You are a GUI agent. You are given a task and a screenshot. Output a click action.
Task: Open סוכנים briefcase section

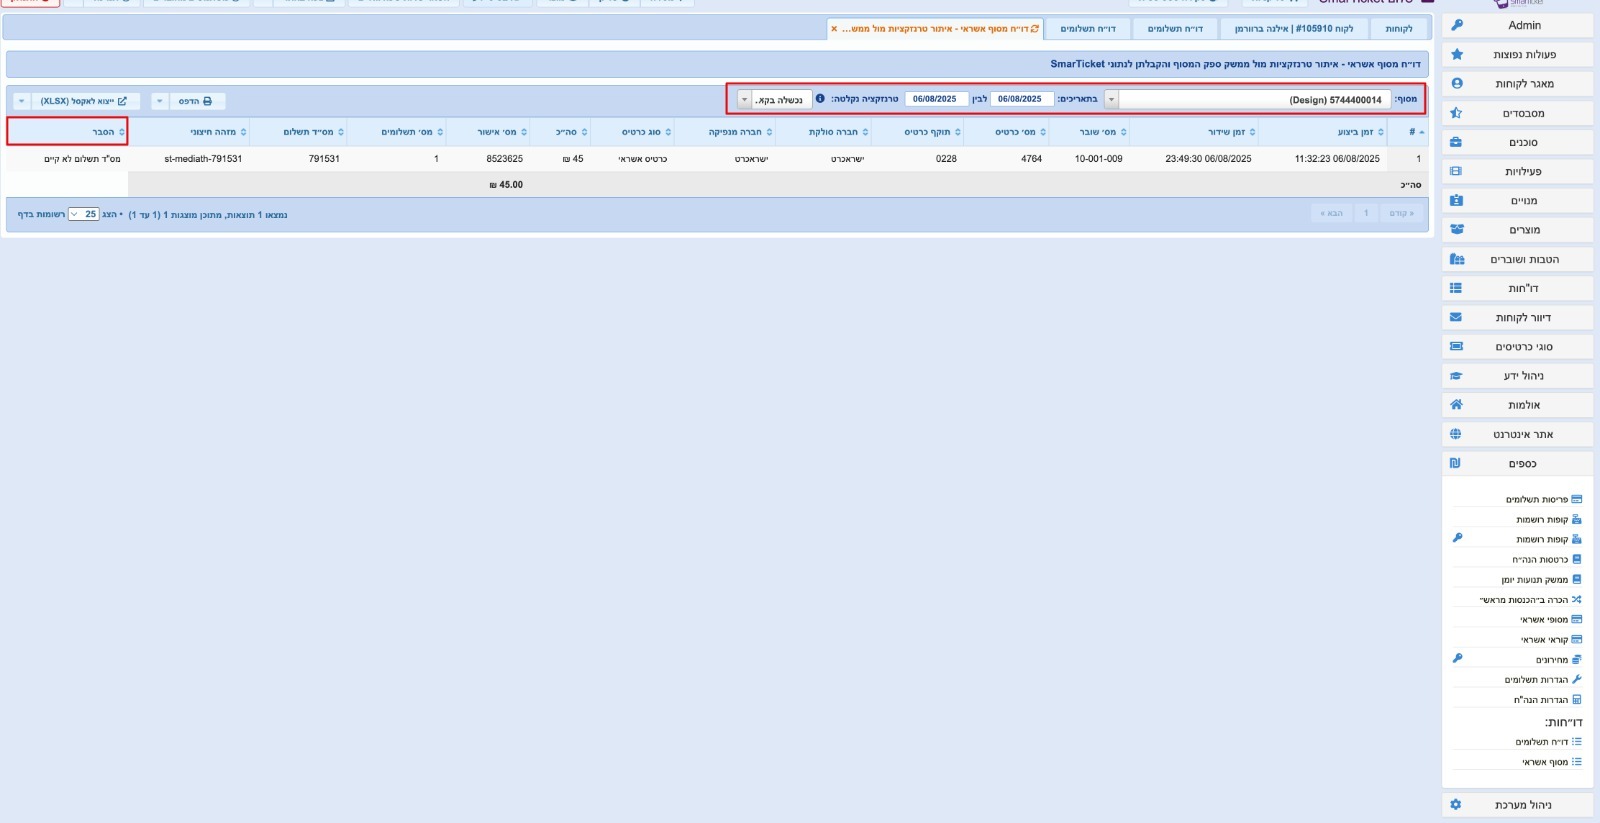pyautogui.click(x=1517, y=142)
